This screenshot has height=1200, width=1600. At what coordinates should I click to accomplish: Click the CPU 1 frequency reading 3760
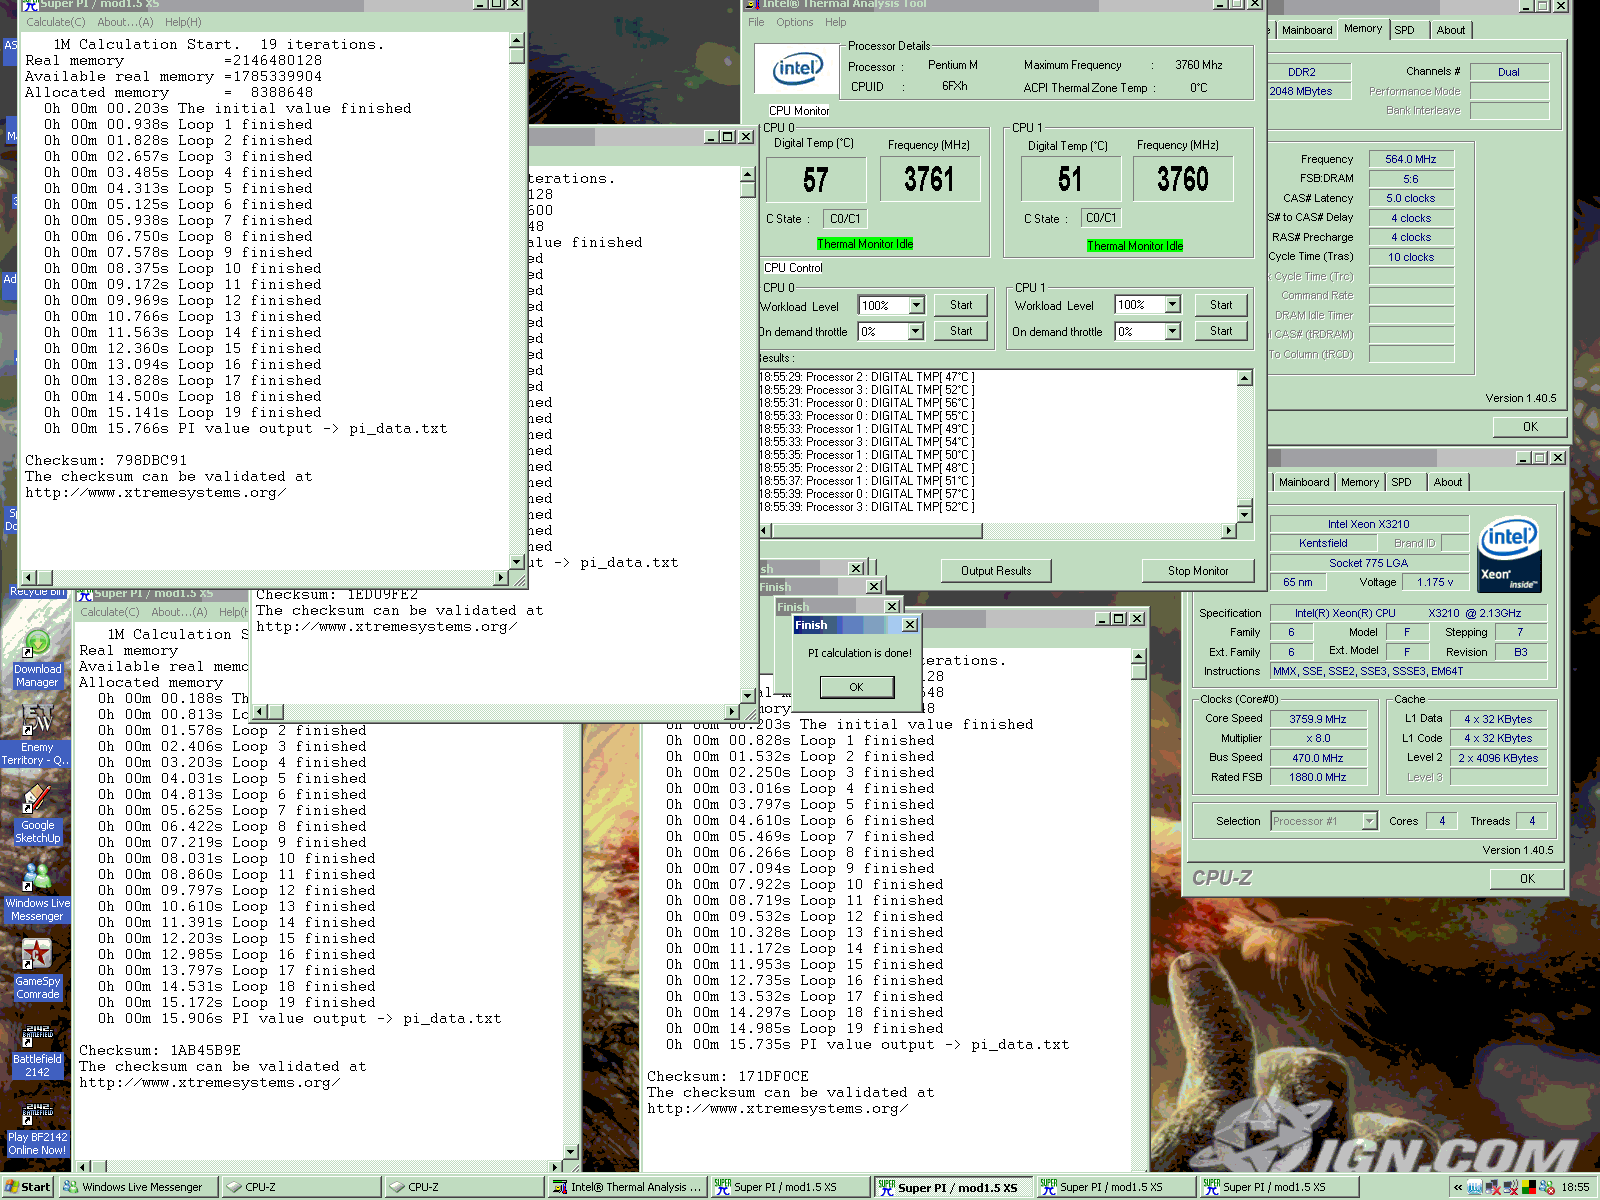pyautogui.click(x=1183, y=180)
